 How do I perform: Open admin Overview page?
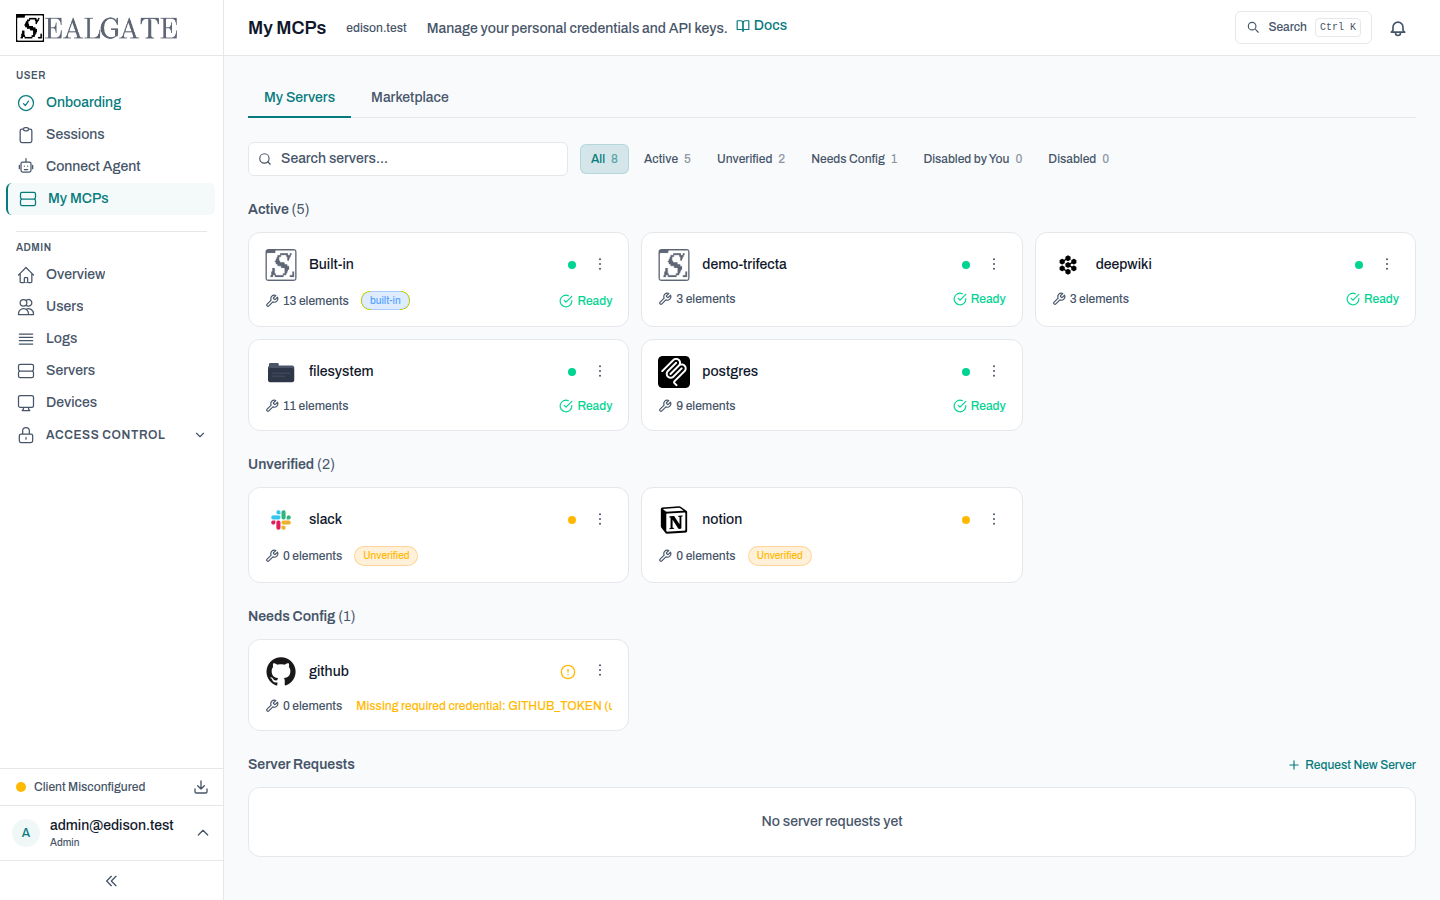tap(111, 274)
